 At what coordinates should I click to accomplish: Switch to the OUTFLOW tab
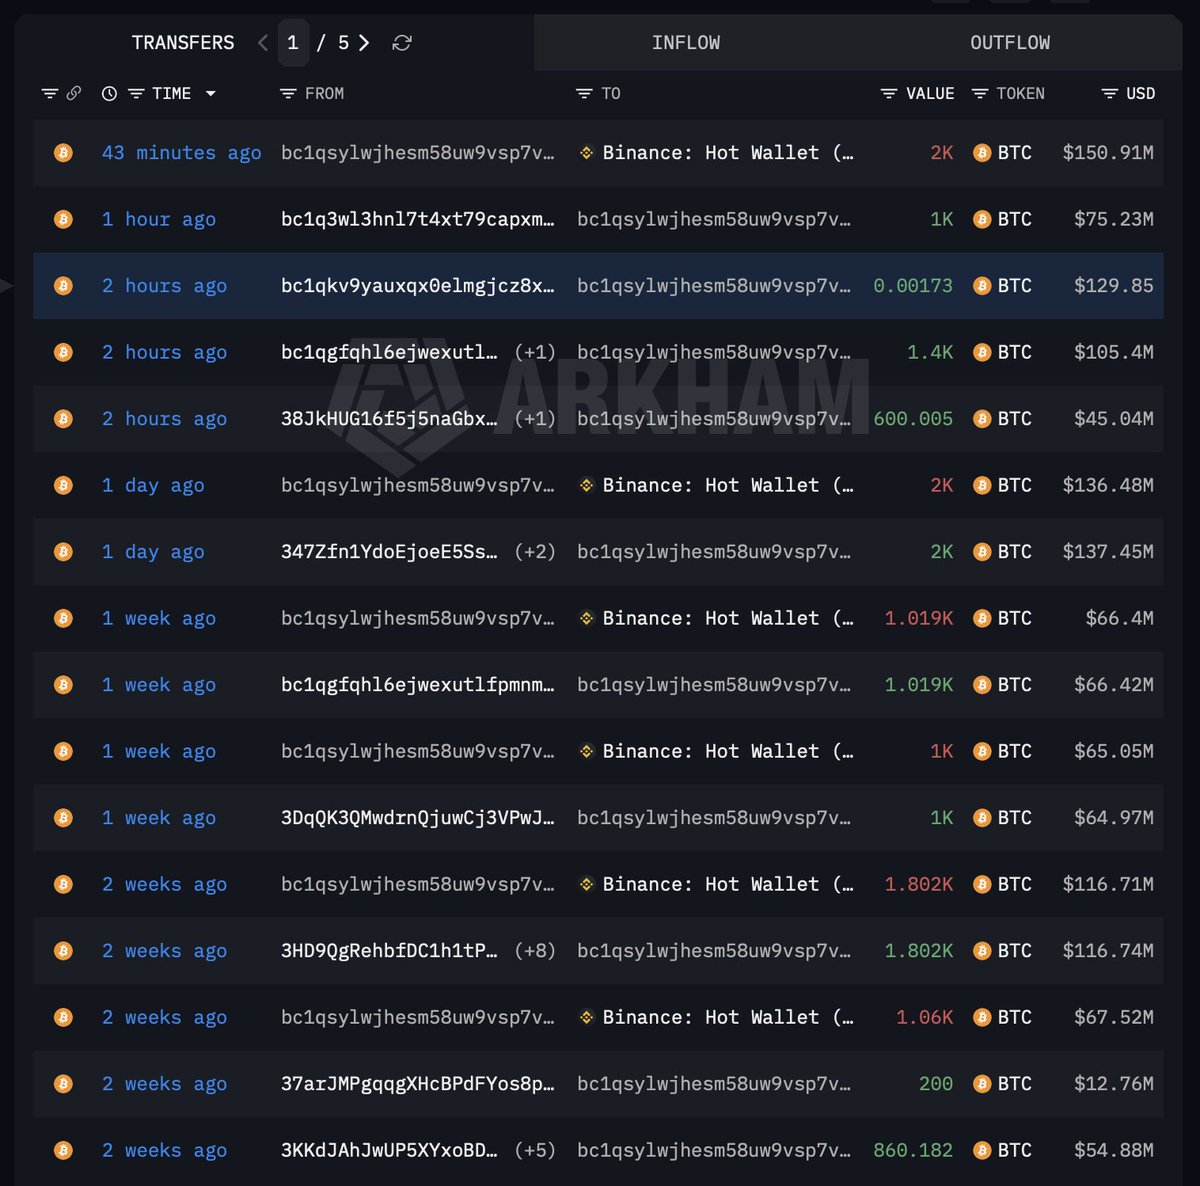click(1010, 43)
